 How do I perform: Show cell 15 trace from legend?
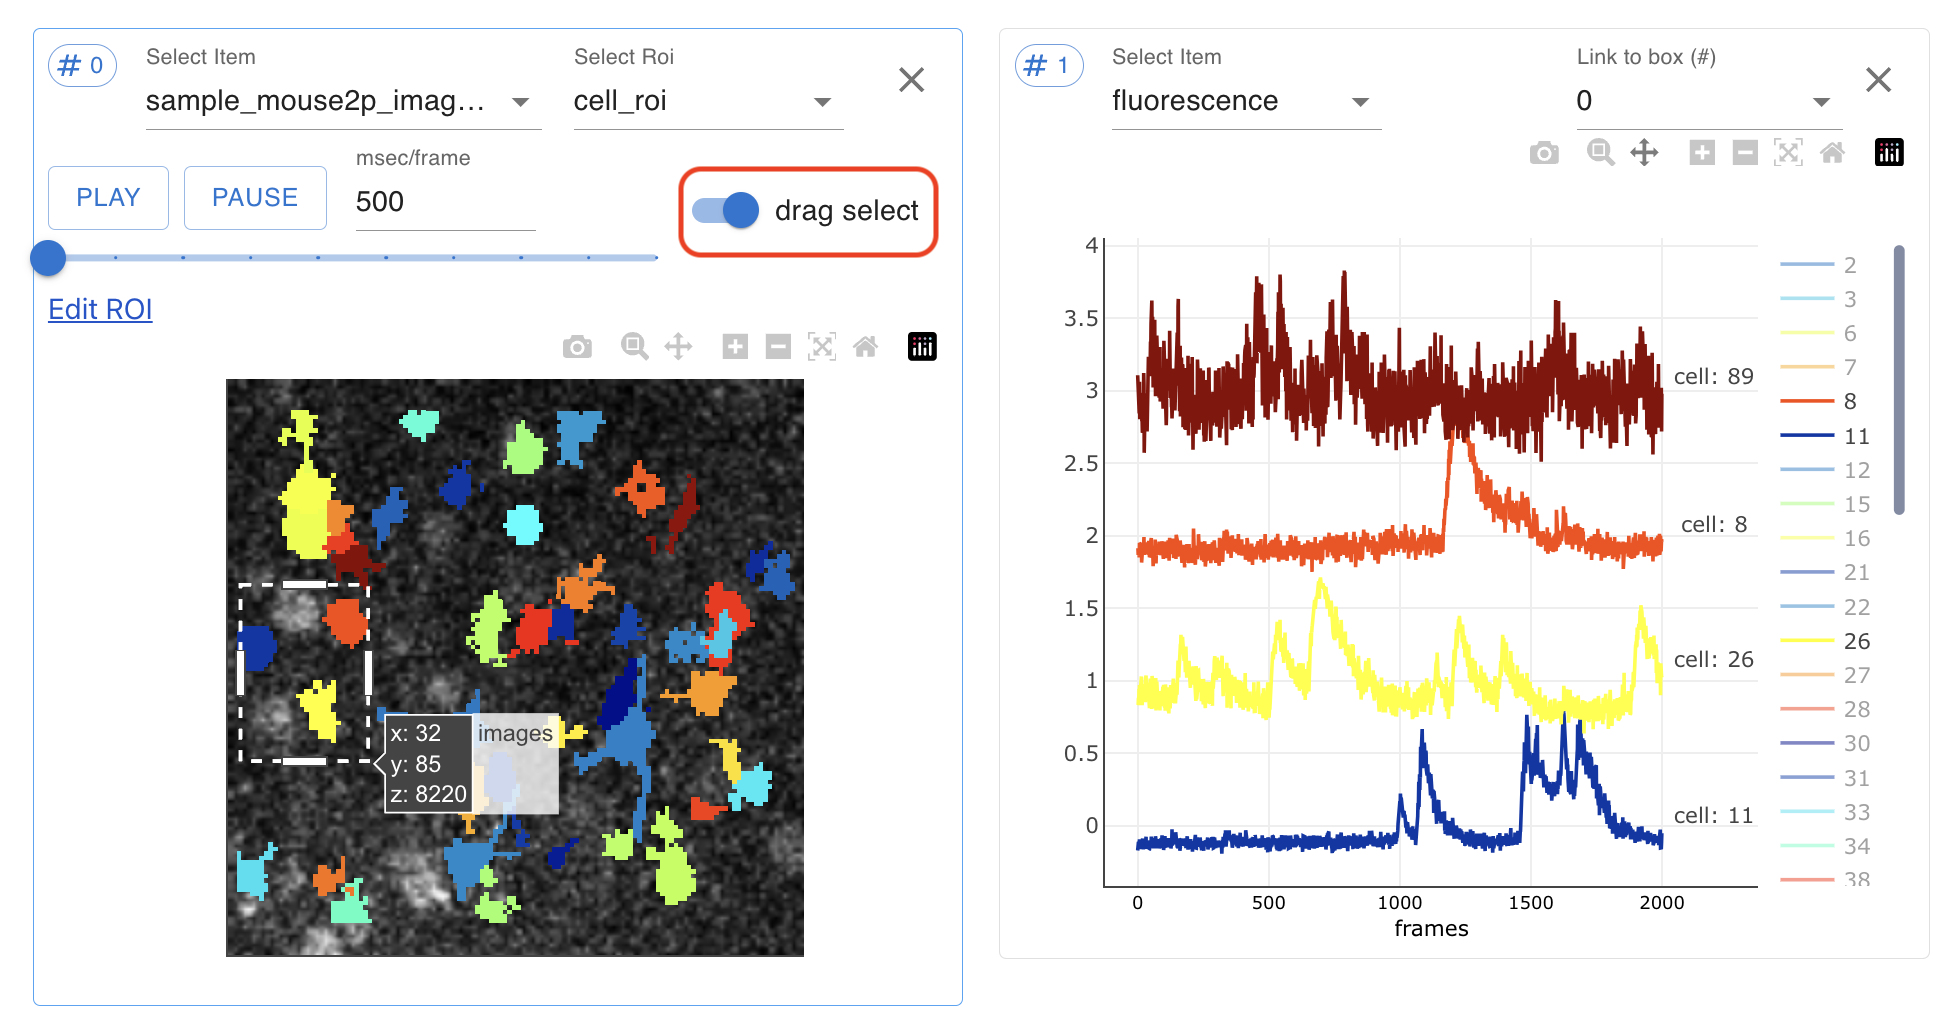(1824, 504)
